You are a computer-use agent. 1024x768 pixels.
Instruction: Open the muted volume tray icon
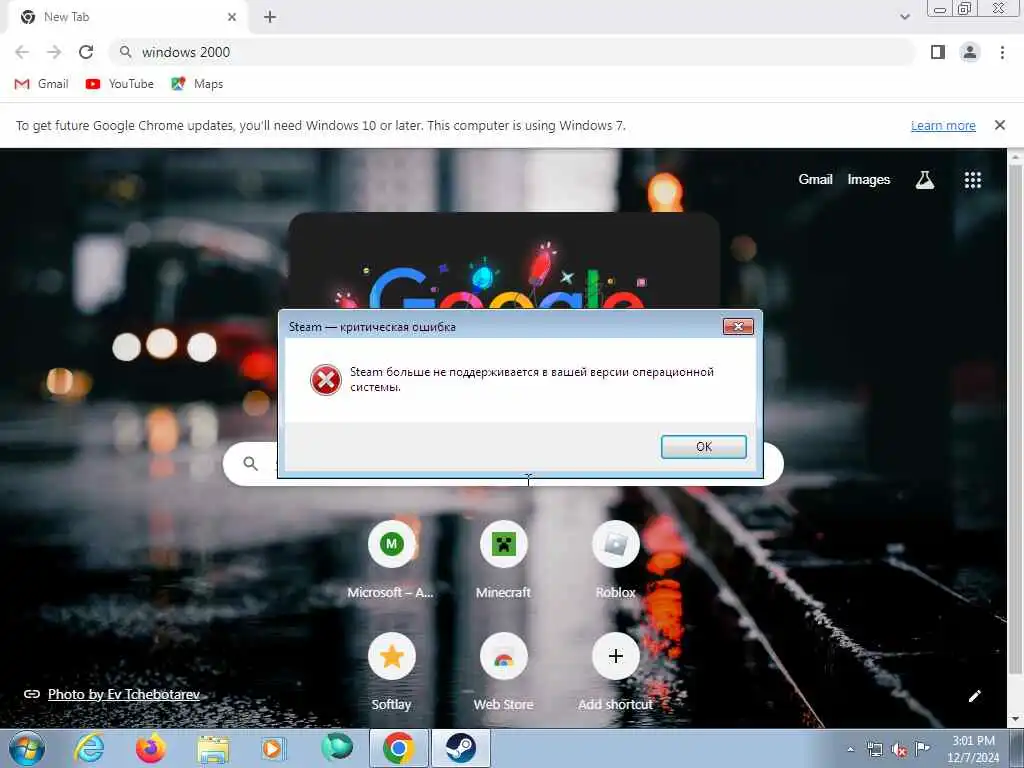coord(899,750)
